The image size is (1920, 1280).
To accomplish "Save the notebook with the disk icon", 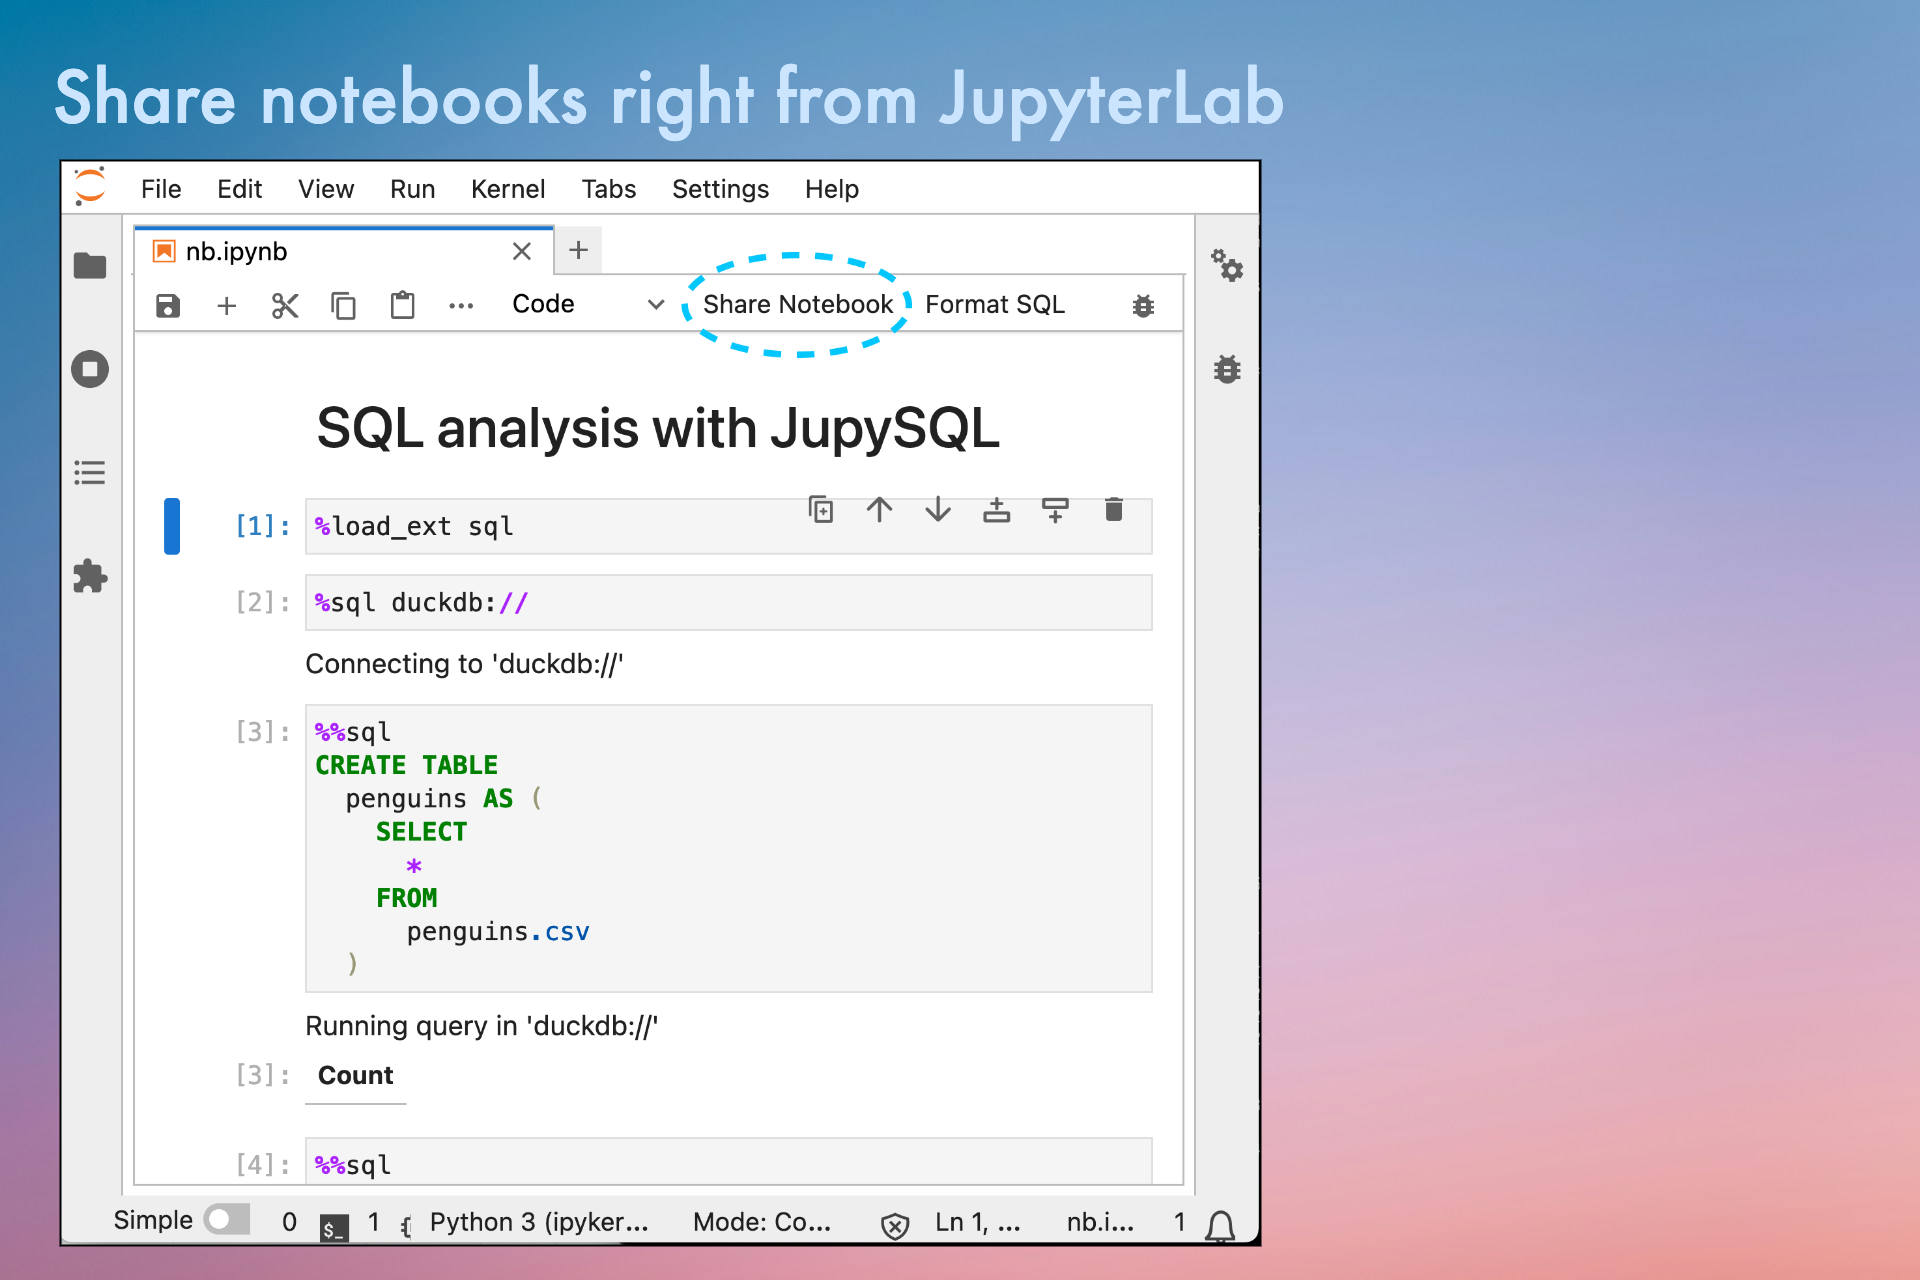I will click(168, 305).
